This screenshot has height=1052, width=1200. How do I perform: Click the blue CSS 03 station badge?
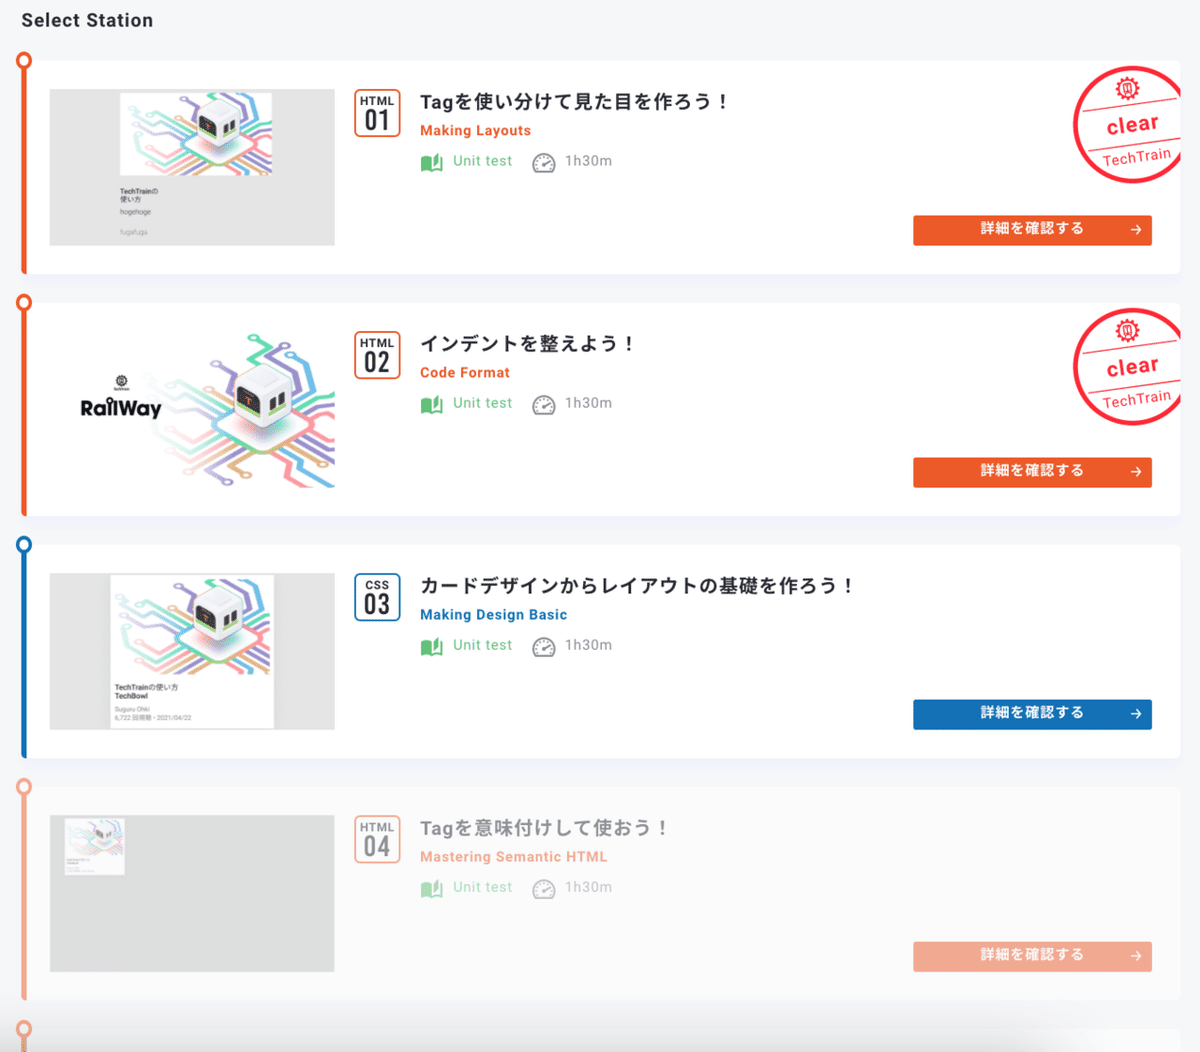pyautogui.click(x=377, y=597)
